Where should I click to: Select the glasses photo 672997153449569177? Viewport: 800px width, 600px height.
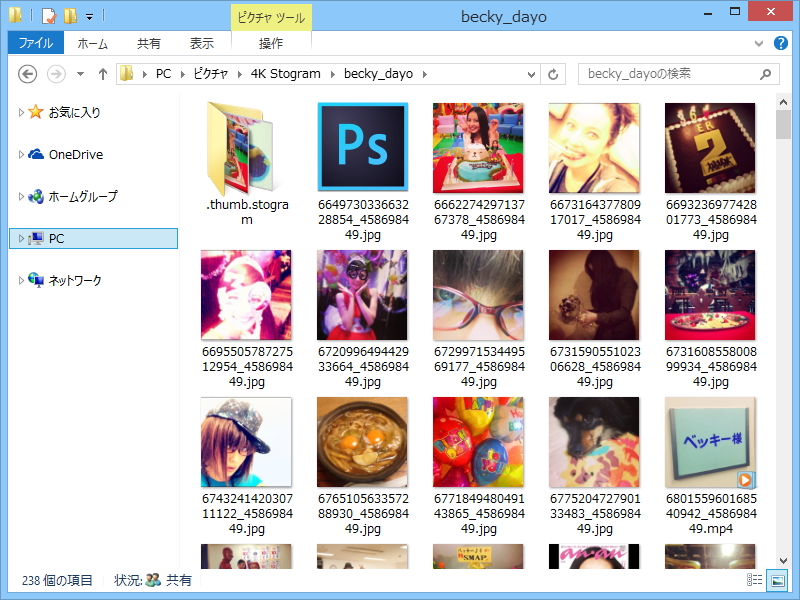(x=479, y=319)
